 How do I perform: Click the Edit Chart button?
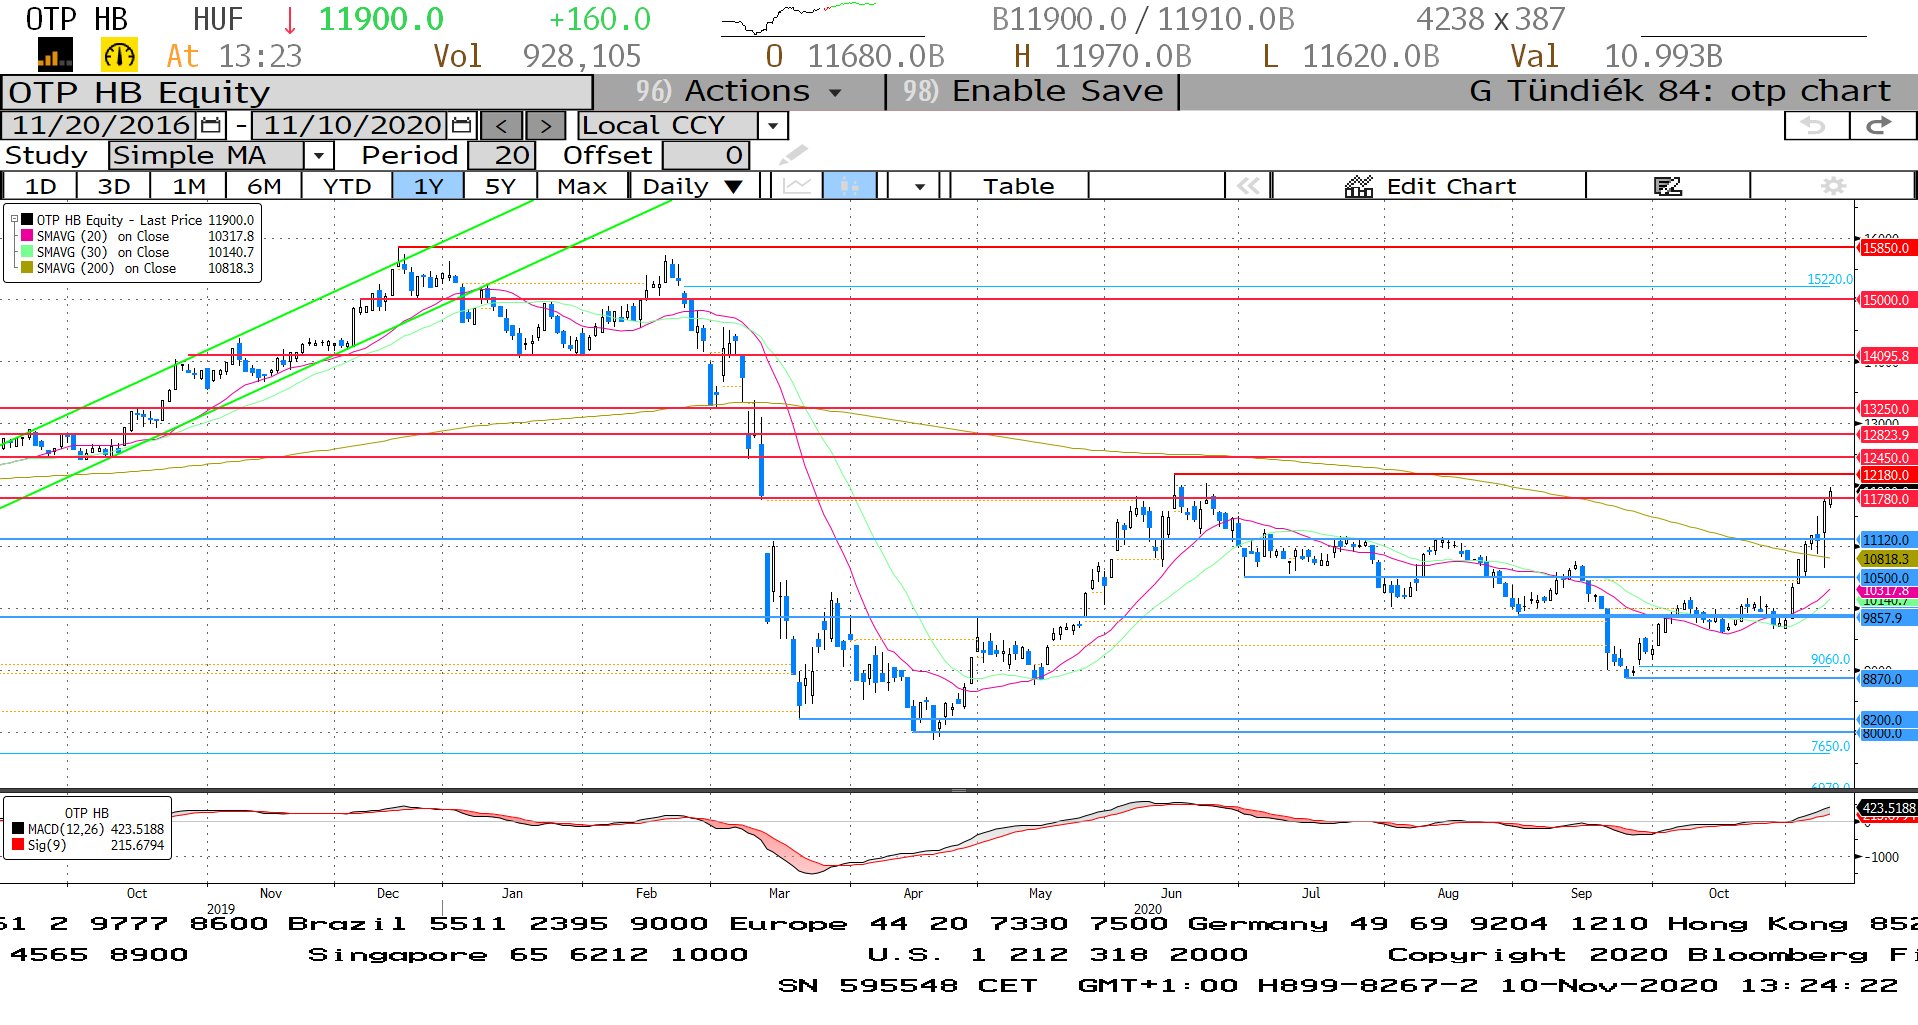tap(1430, 186)
